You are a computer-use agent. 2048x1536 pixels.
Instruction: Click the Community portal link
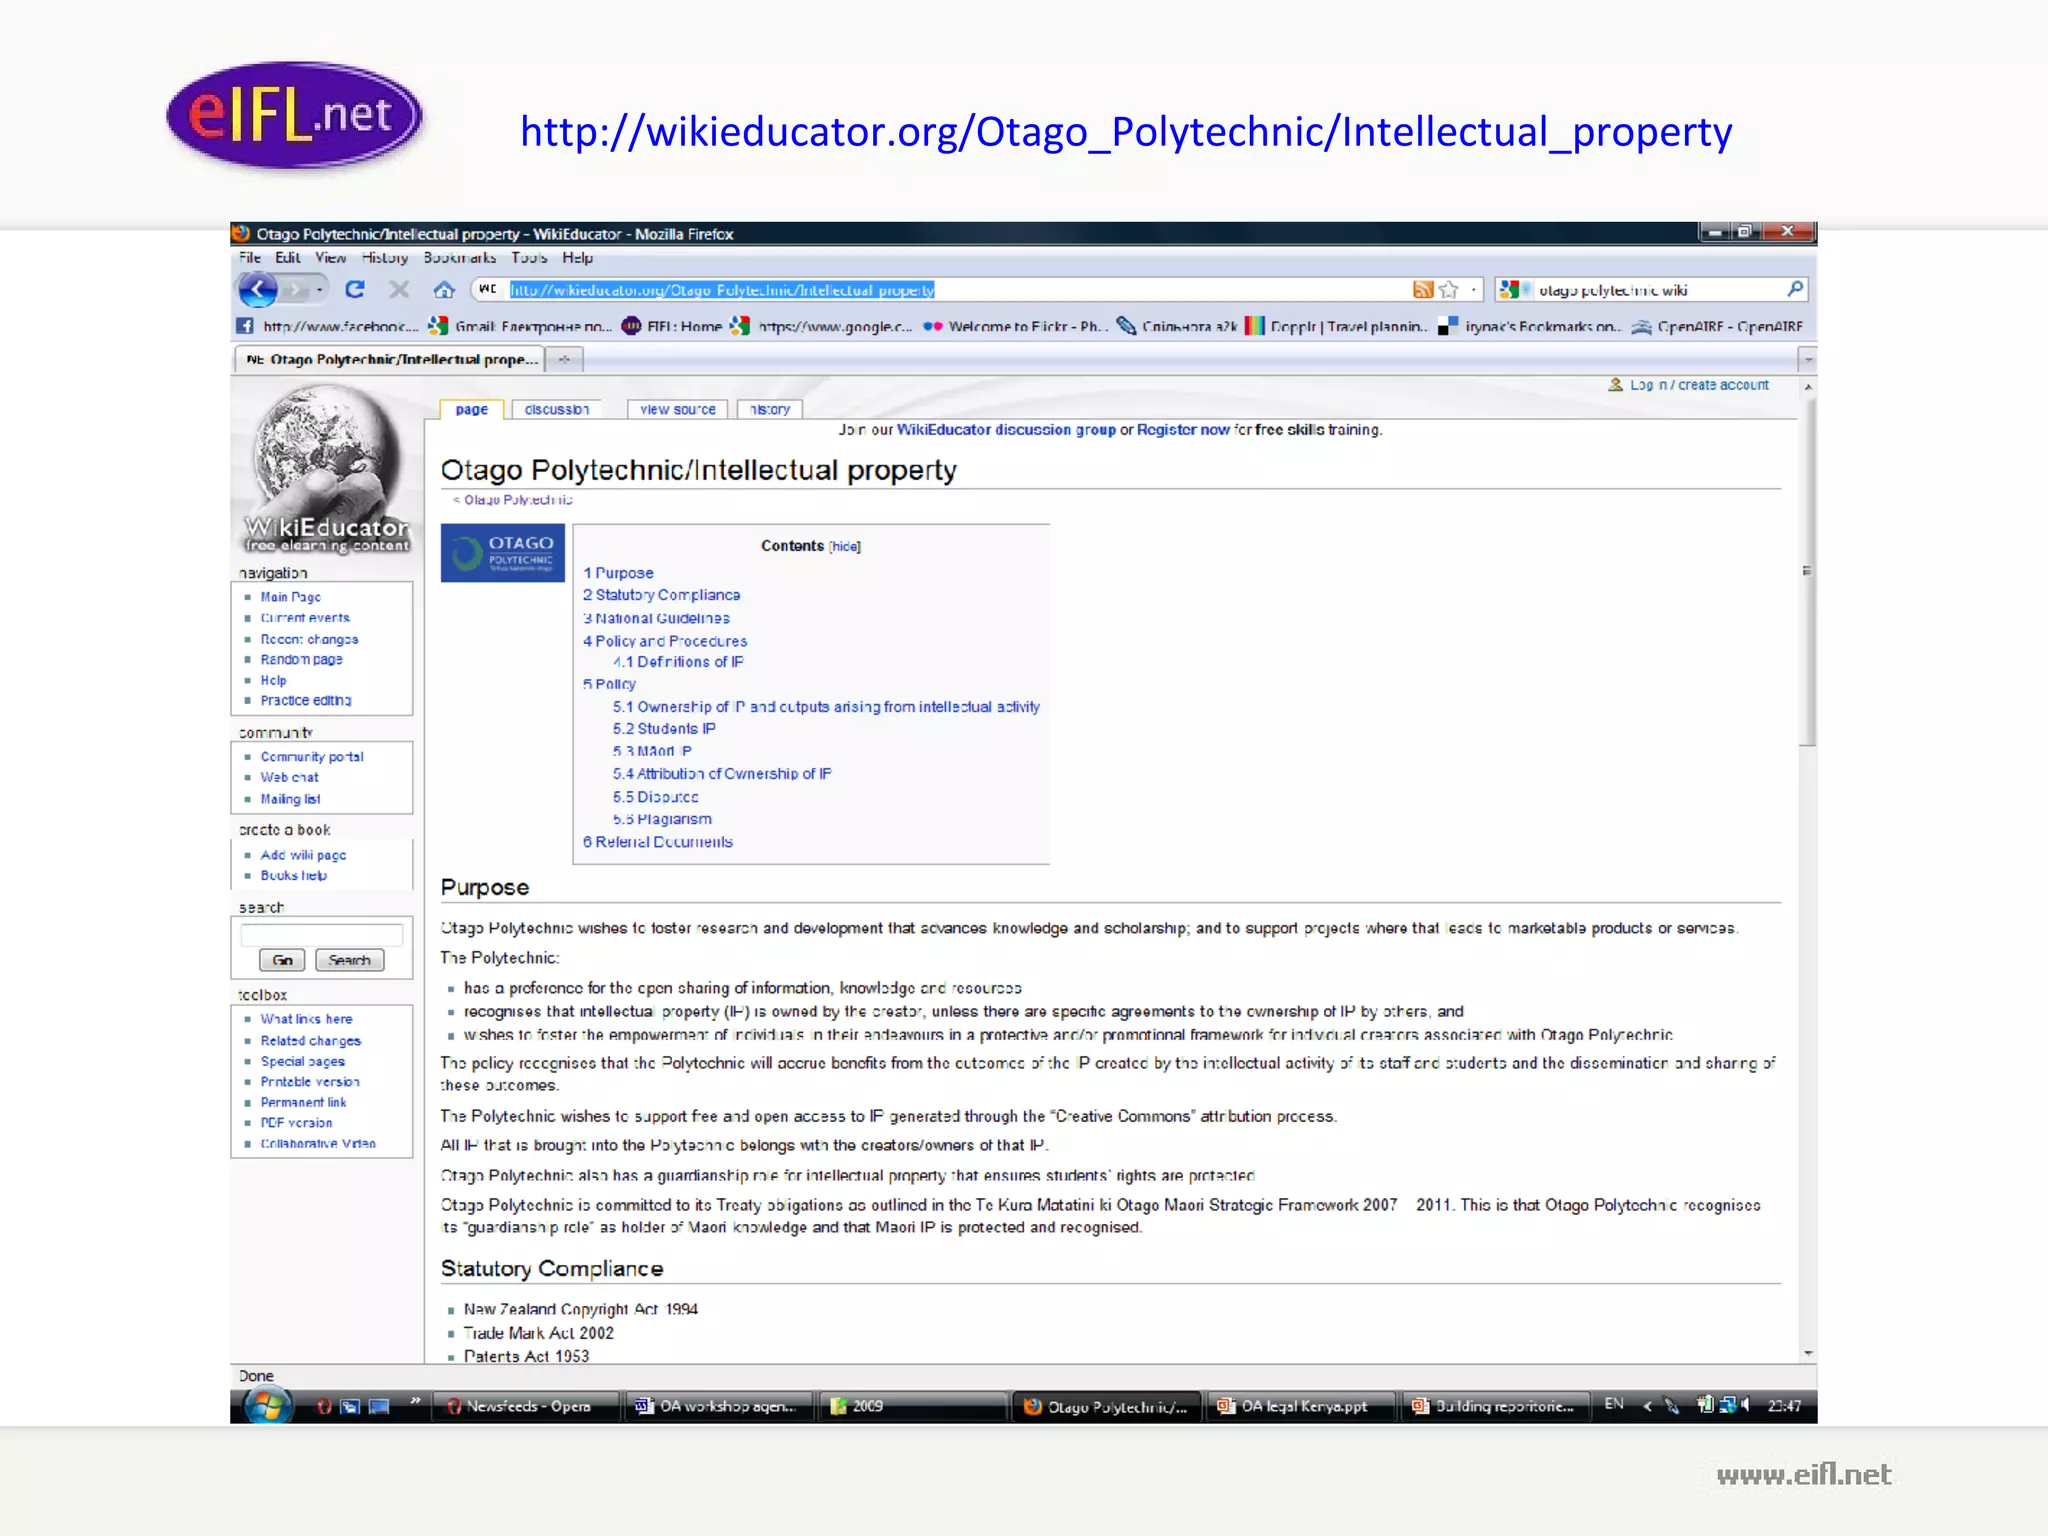[312, 757]
